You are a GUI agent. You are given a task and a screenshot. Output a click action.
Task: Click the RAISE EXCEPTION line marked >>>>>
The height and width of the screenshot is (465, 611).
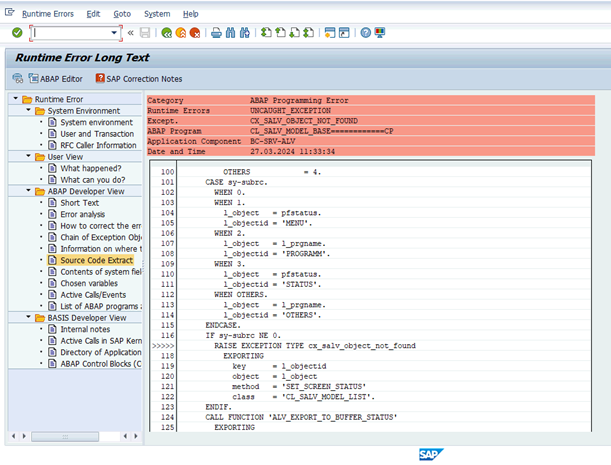pyautogui.click(x=315, y=346)
